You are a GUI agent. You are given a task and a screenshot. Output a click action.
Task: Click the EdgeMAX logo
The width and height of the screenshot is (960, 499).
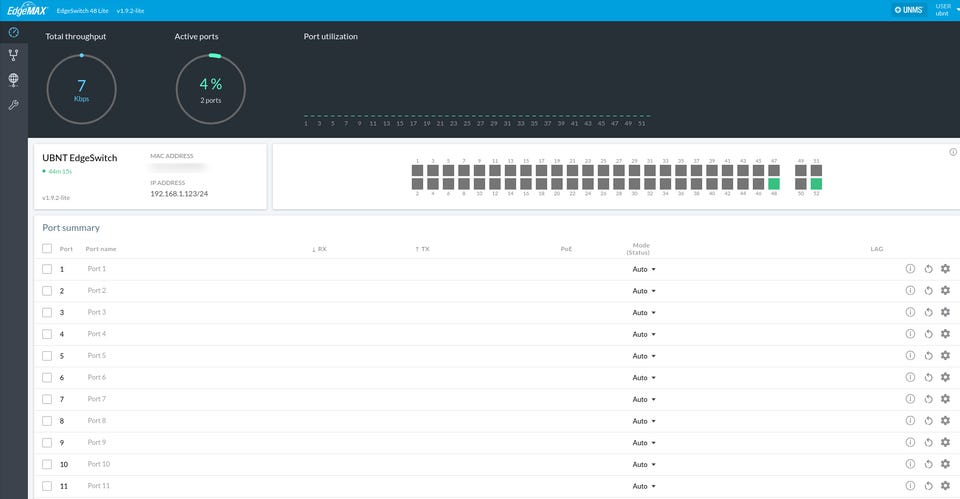[x=27, y=10]
